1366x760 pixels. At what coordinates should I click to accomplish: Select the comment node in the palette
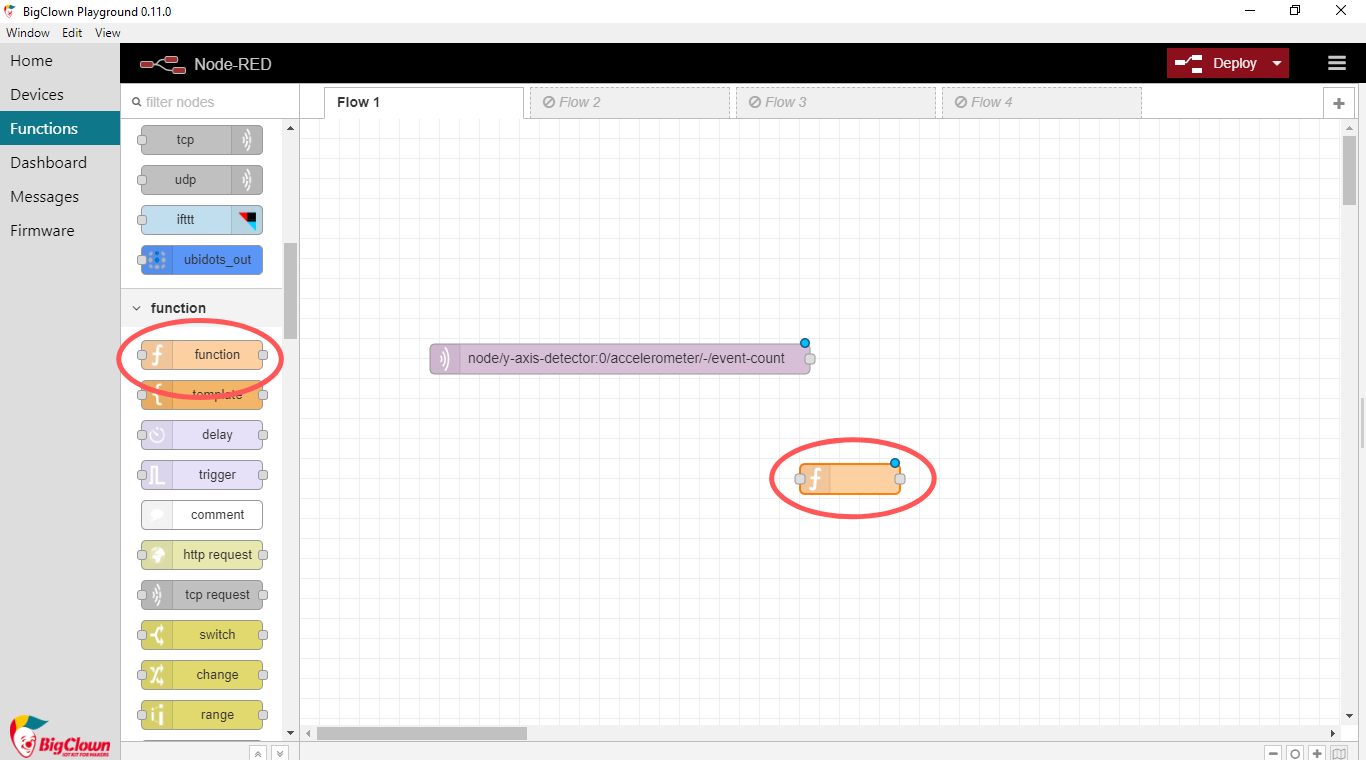(x=202, y=515)
